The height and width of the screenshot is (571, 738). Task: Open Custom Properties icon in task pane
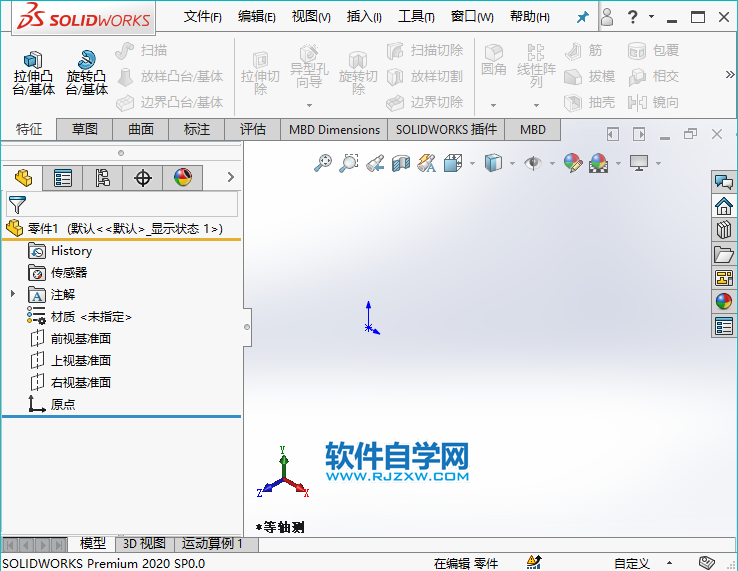coord(724,326)
